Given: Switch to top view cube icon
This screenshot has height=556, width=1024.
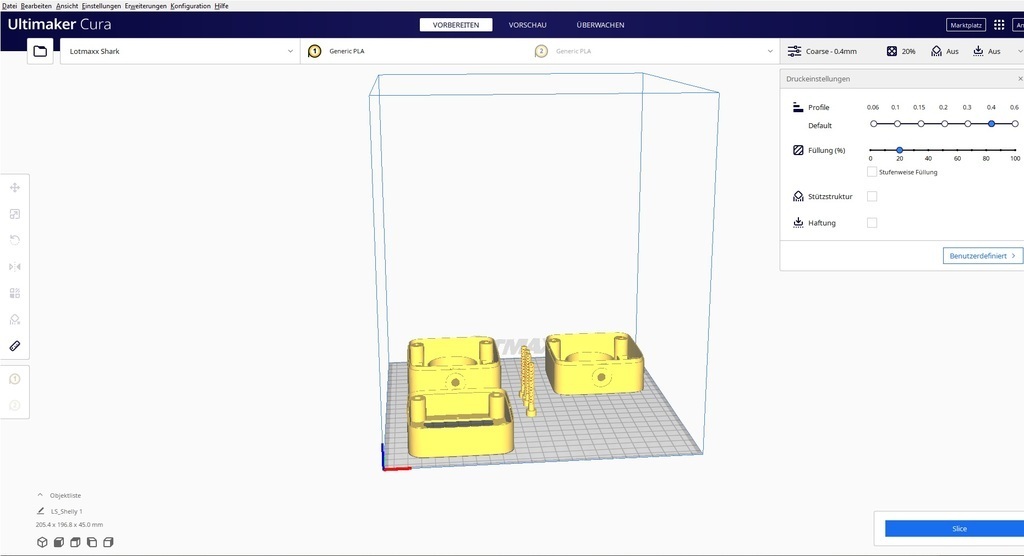Looking at the screenshot, I should pyautogui.click(x=75, y=542).
